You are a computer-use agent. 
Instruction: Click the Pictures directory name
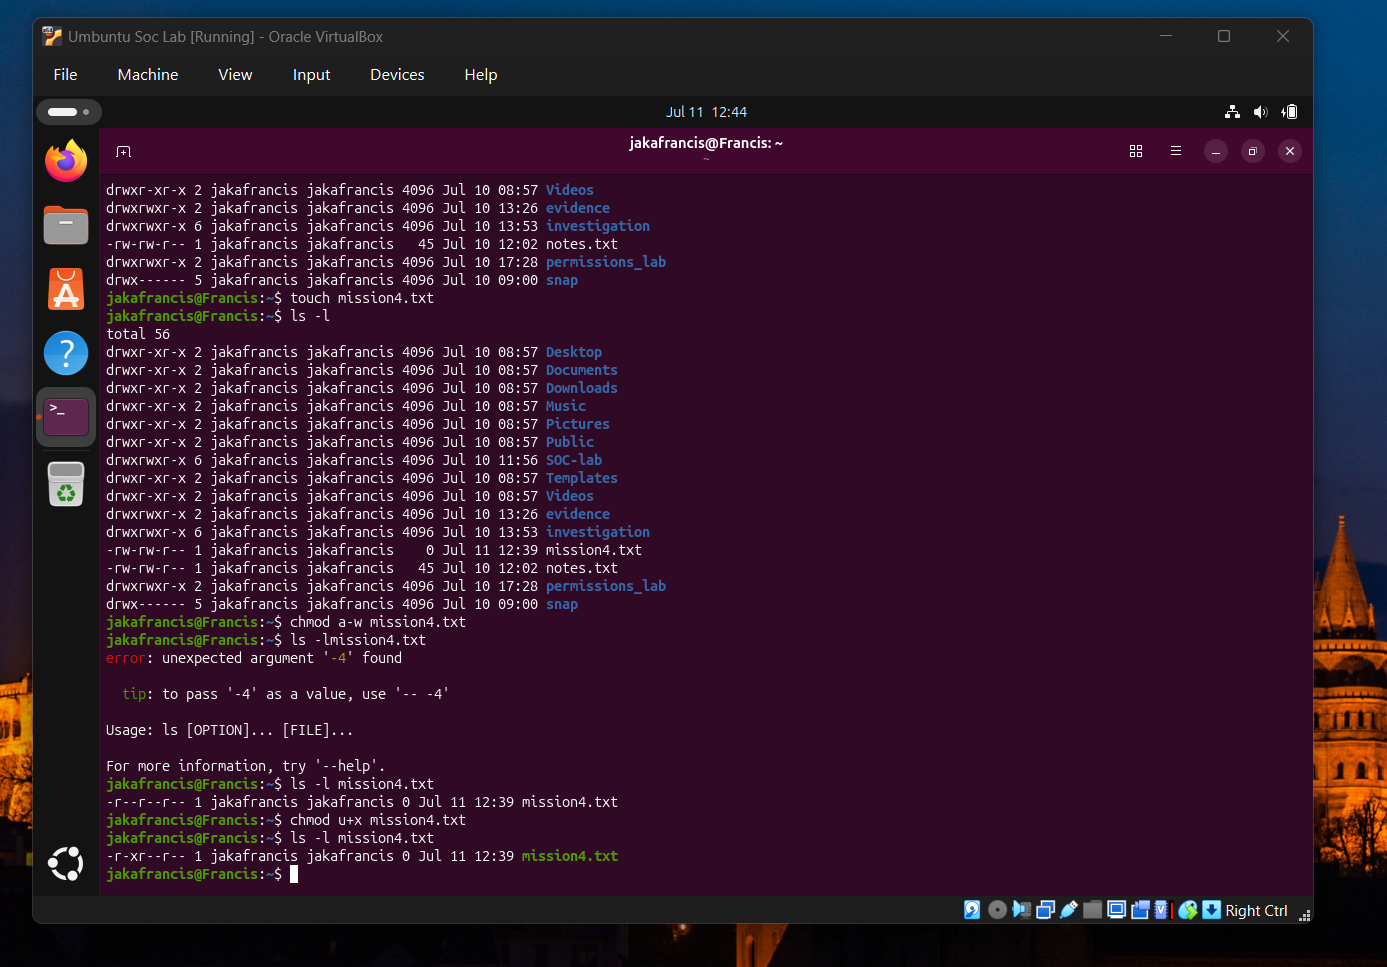click(x=578, y=424)
